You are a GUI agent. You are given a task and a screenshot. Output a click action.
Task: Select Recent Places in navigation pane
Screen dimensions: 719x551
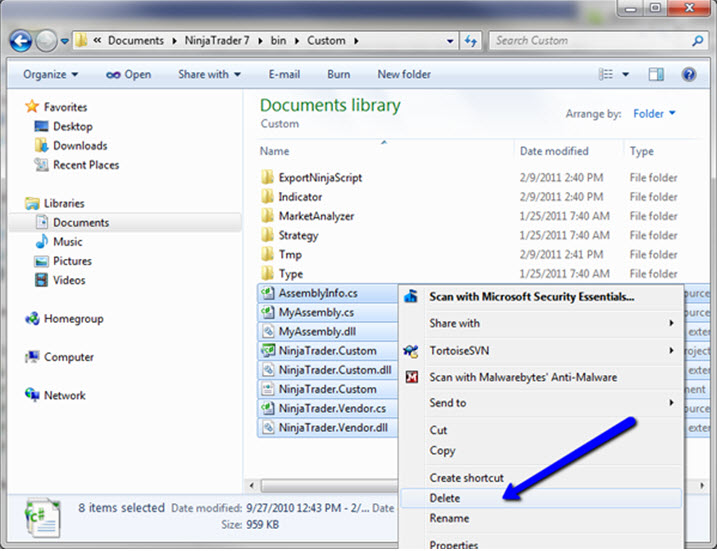(86, 165)
